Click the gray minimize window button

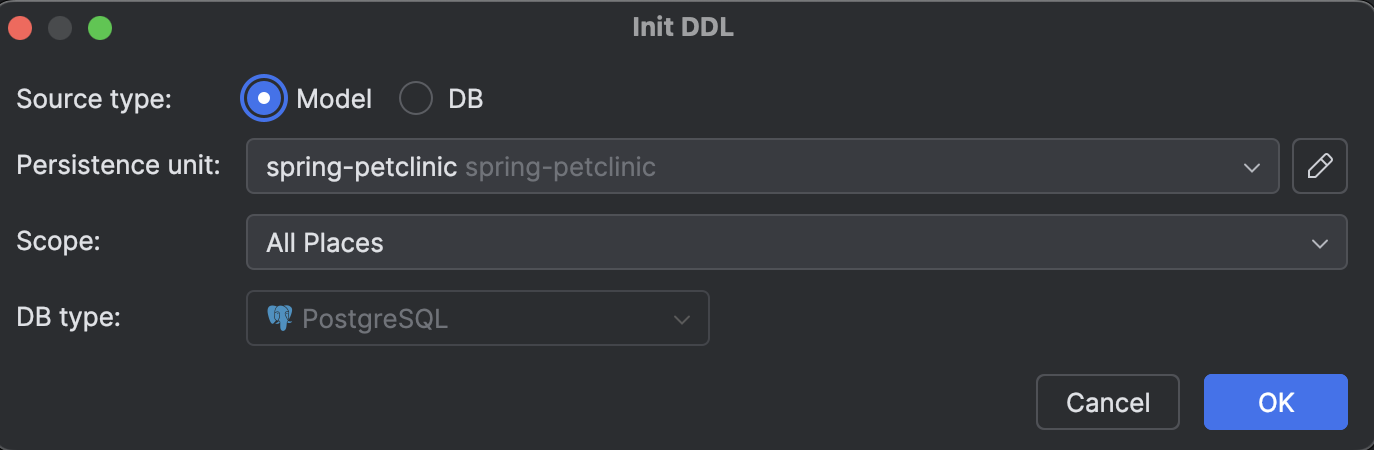click(60, 28)
